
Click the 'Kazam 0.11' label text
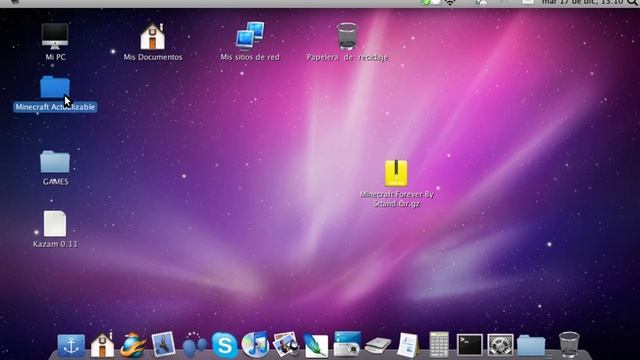point(55,244)
